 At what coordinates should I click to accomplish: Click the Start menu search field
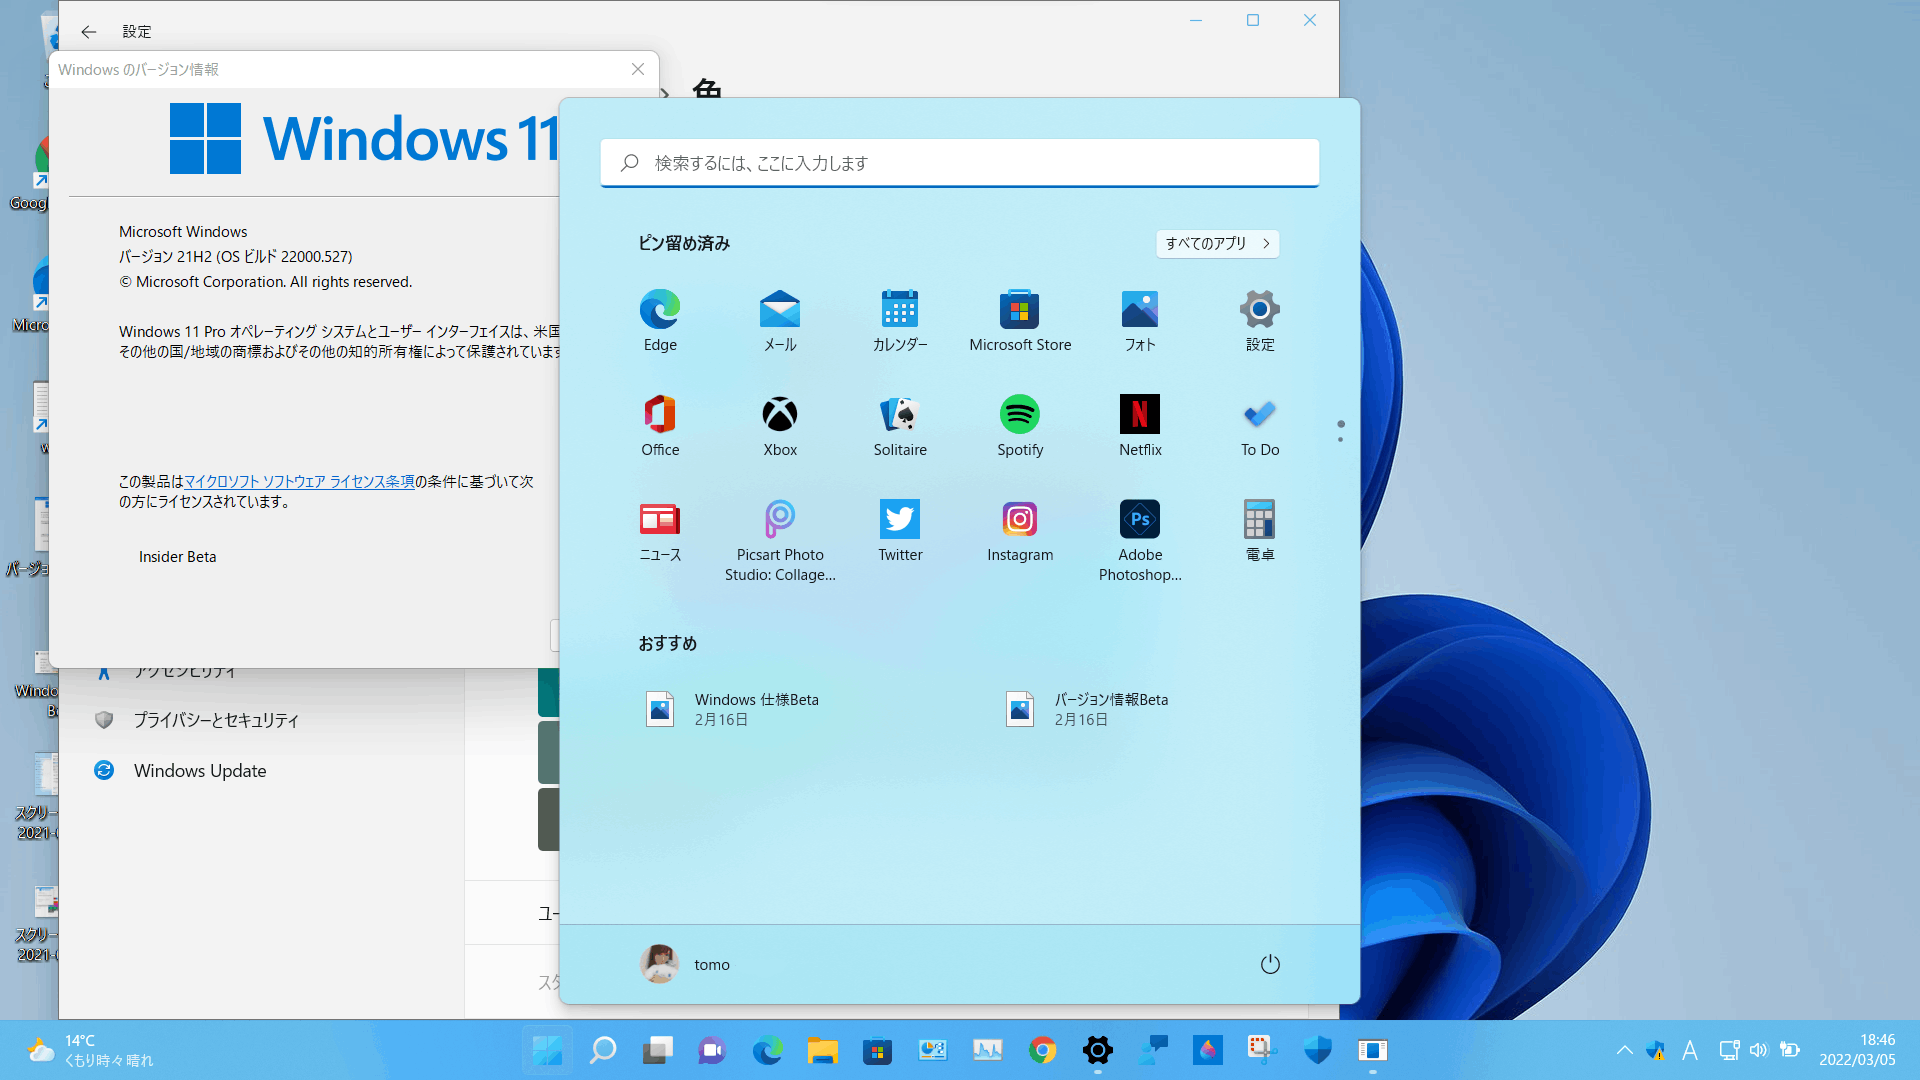(x=960, y=163)
